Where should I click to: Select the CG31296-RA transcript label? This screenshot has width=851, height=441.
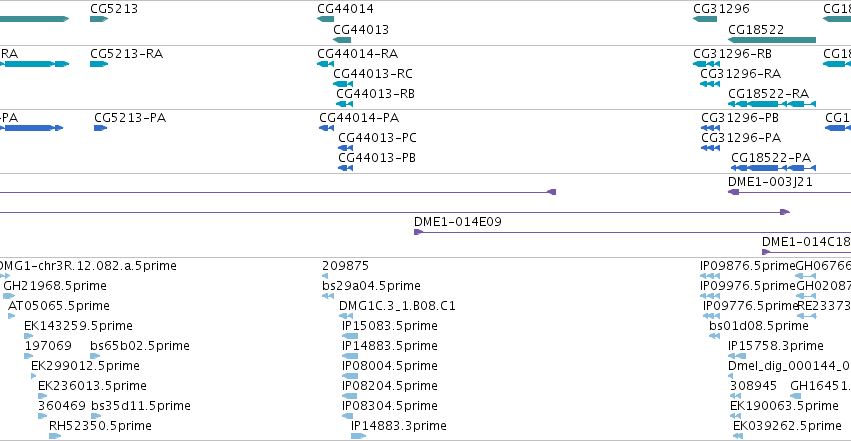pyautogui.click(x=740, y=74)
